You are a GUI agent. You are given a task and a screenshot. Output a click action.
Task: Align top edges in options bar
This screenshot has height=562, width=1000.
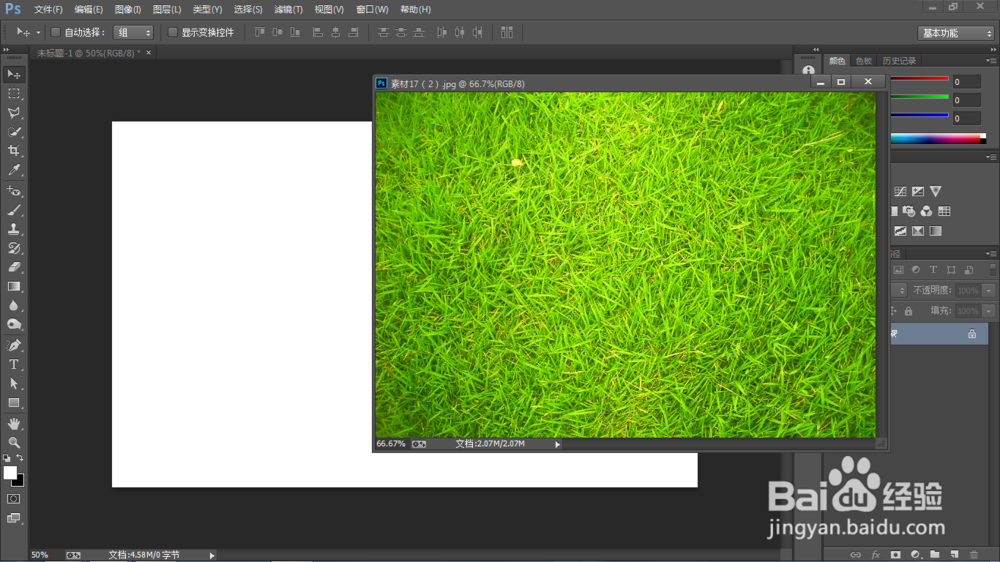pos(260,32)
